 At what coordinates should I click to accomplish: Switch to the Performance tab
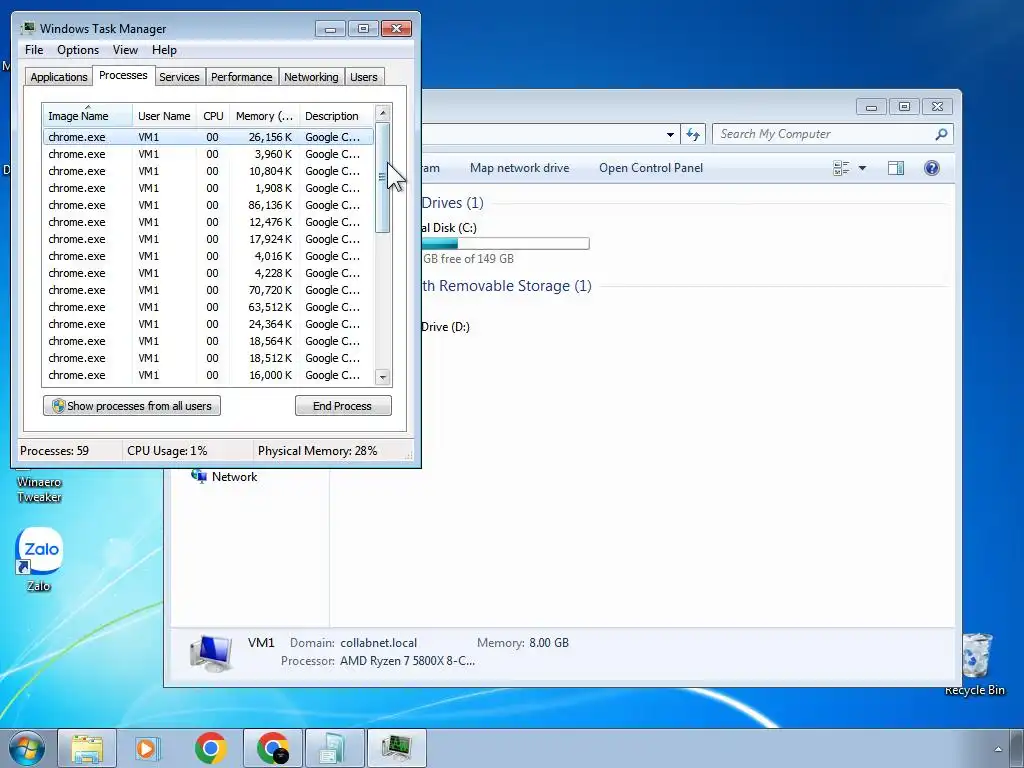click(242, 77)
